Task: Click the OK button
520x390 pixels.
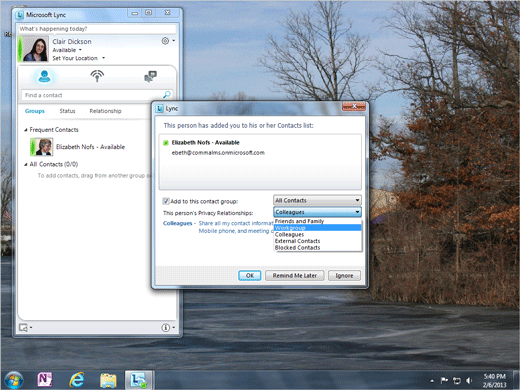Action: point(250,276)
